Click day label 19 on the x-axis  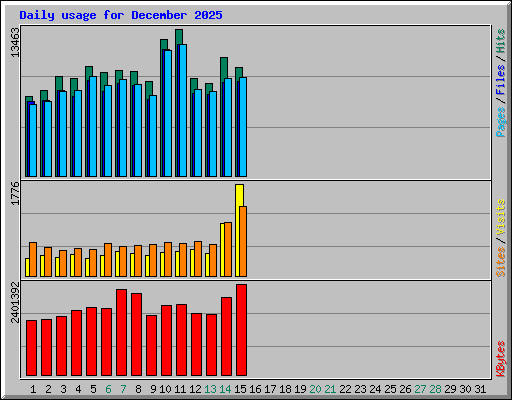point(300,389)
